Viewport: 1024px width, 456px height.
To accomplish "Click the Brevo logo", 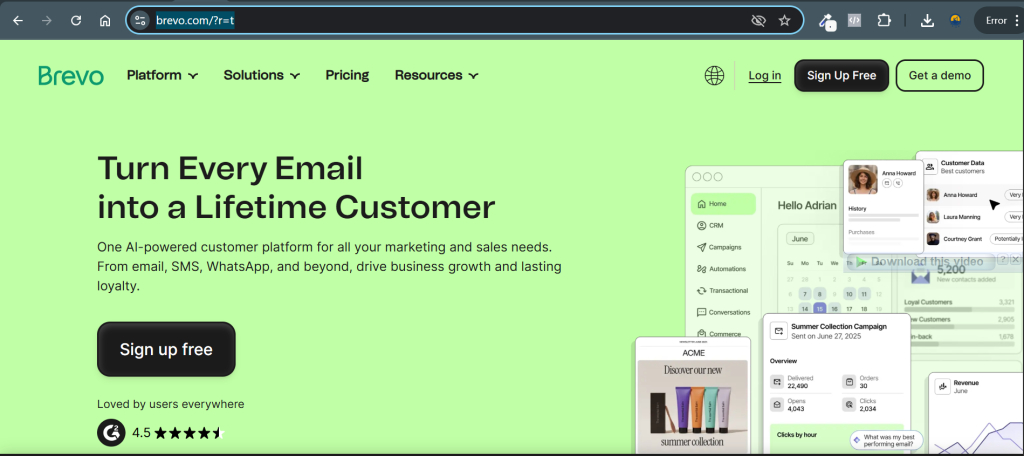I will click(71, 76).
